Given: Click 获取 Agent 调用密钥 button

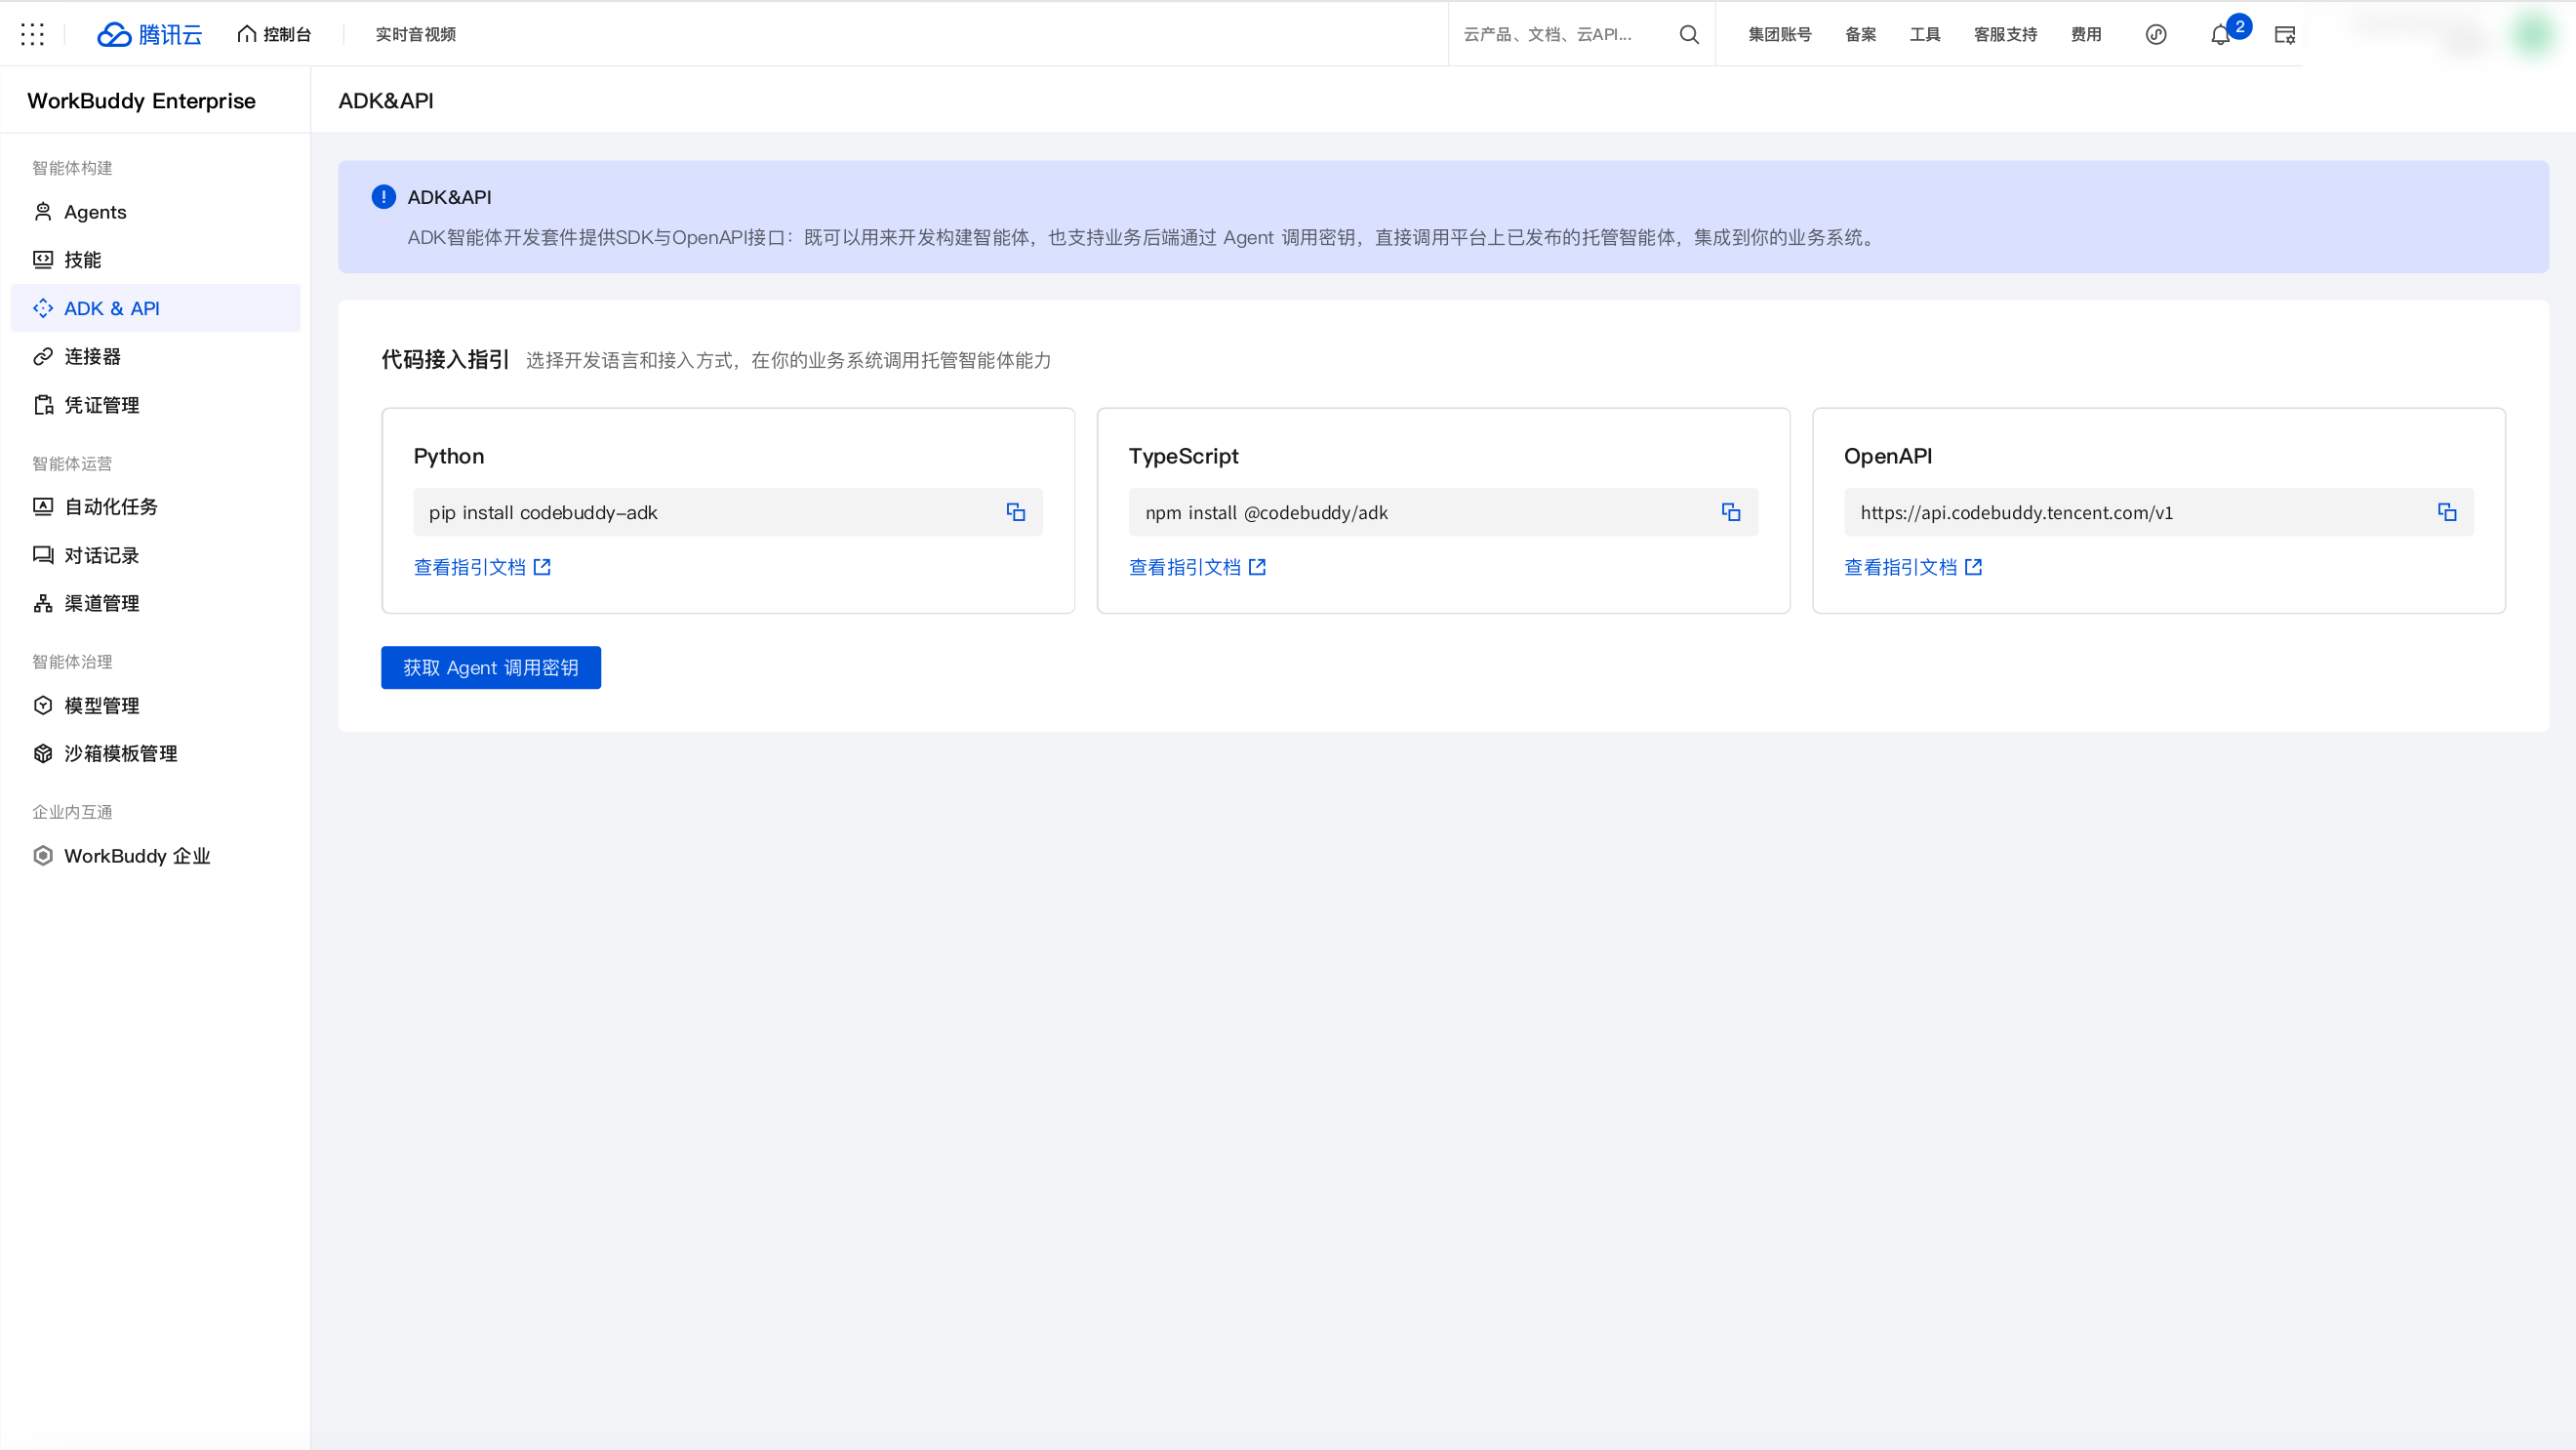Looking at the screenshot, I should click(x=490, y=668).
